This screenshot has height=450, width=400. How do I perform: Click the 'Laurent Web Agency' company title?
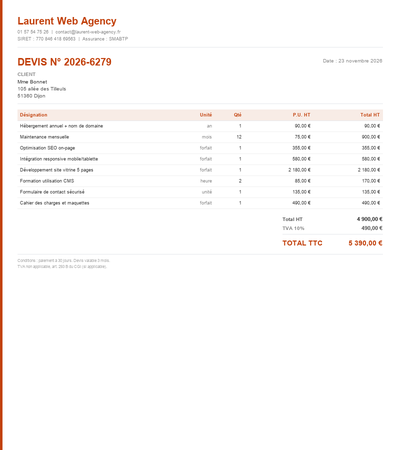click(67, 21)
